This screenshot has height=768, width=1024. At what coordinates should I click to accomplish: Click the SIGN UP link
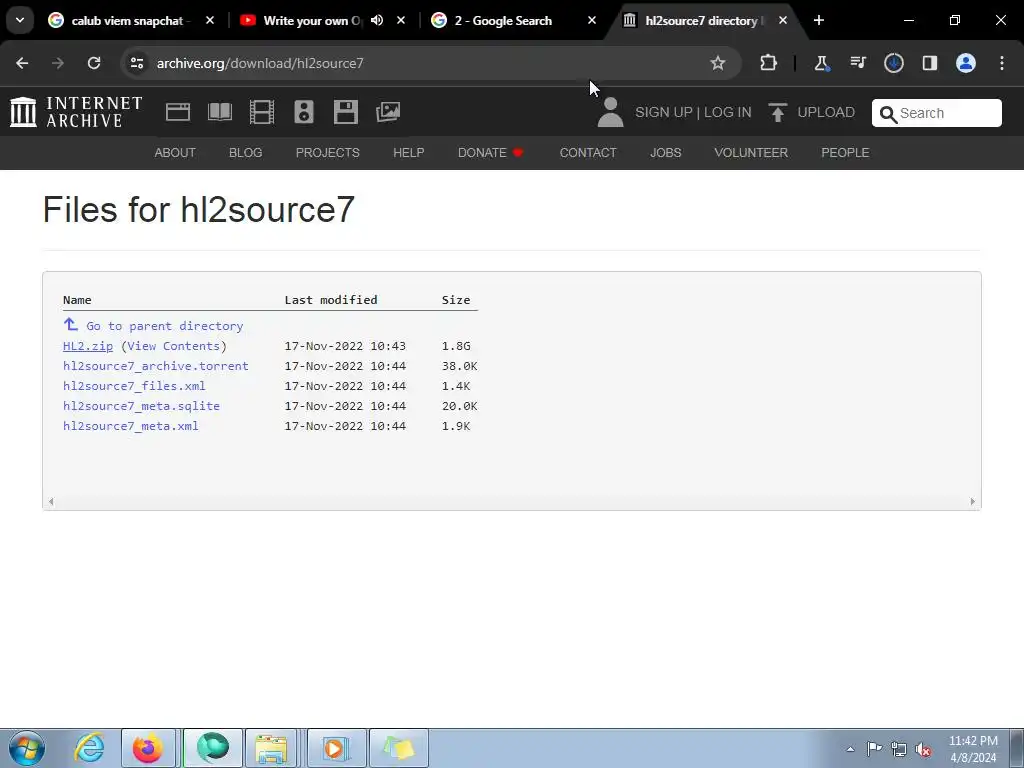664,112
